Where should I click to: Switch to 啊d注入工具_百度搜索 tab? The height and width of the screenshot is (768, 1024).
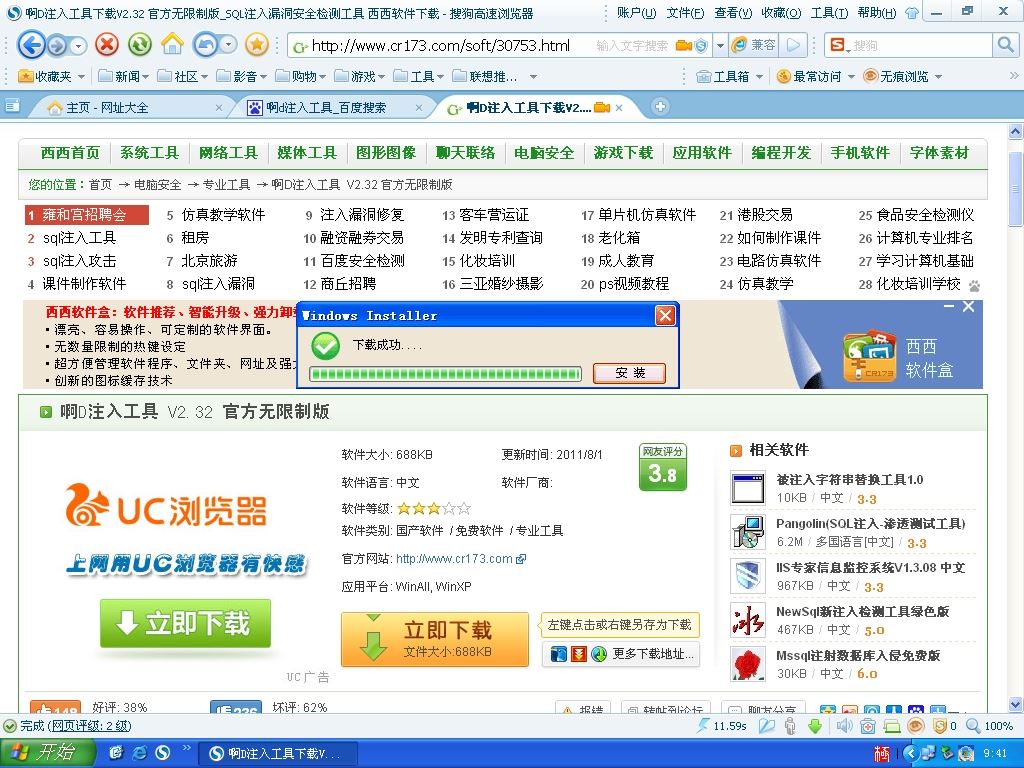pyautogui.click(x=335, y=107)
